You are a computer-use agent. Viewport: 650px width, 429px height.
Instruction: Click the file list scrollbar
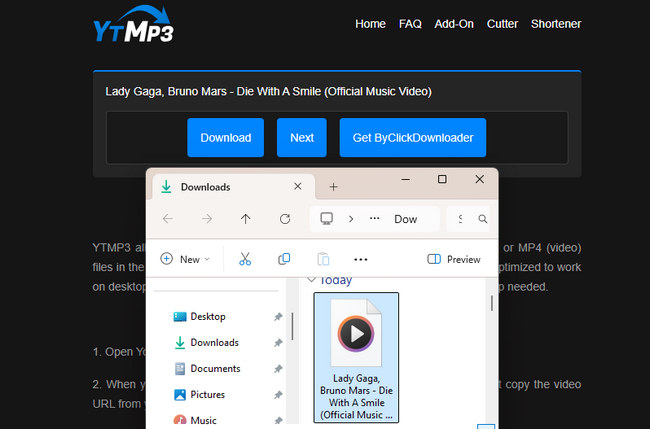point(492,303)
